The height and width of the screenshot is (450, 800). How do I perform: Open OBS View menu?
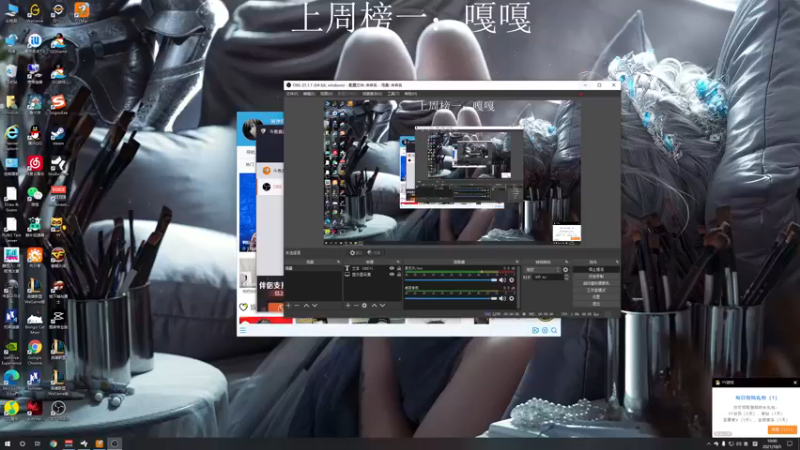(x=327, y=94)
